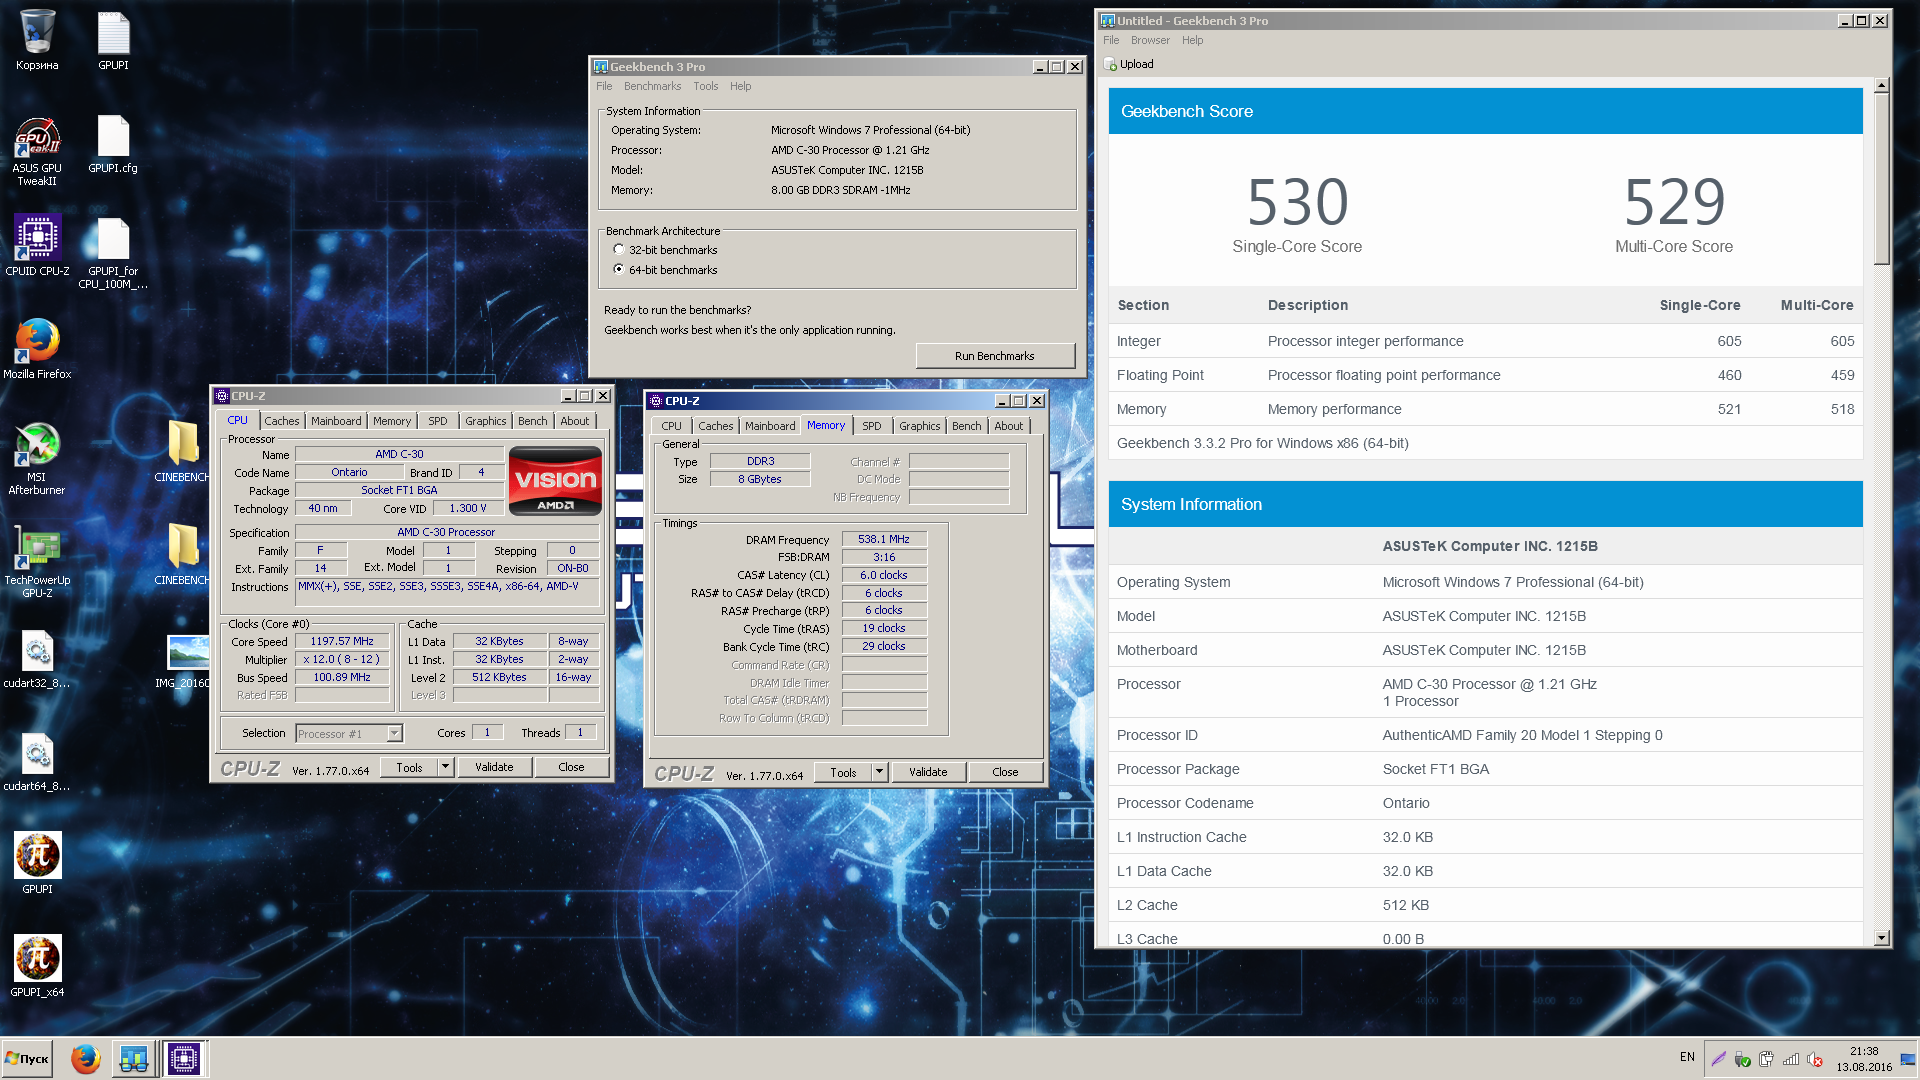1920x1080 pixels.
Task: Switch to the Caches tab in the left CPU-Z window
Action: point(281,421)
